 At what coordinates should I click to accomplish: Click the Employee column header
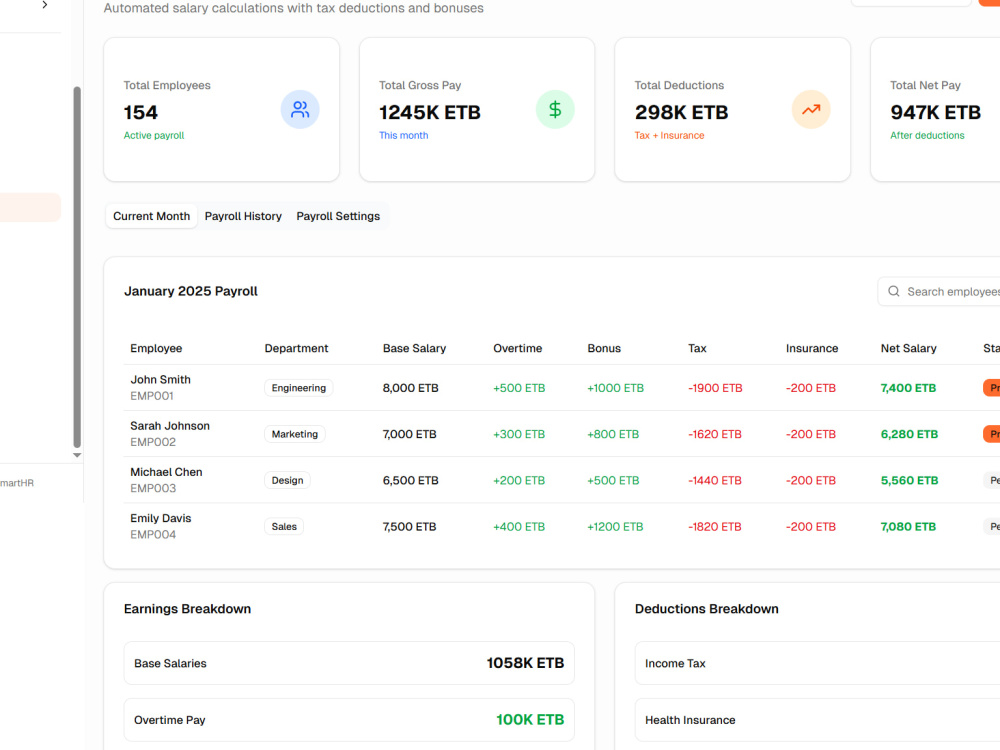click(x=156, y=348)
